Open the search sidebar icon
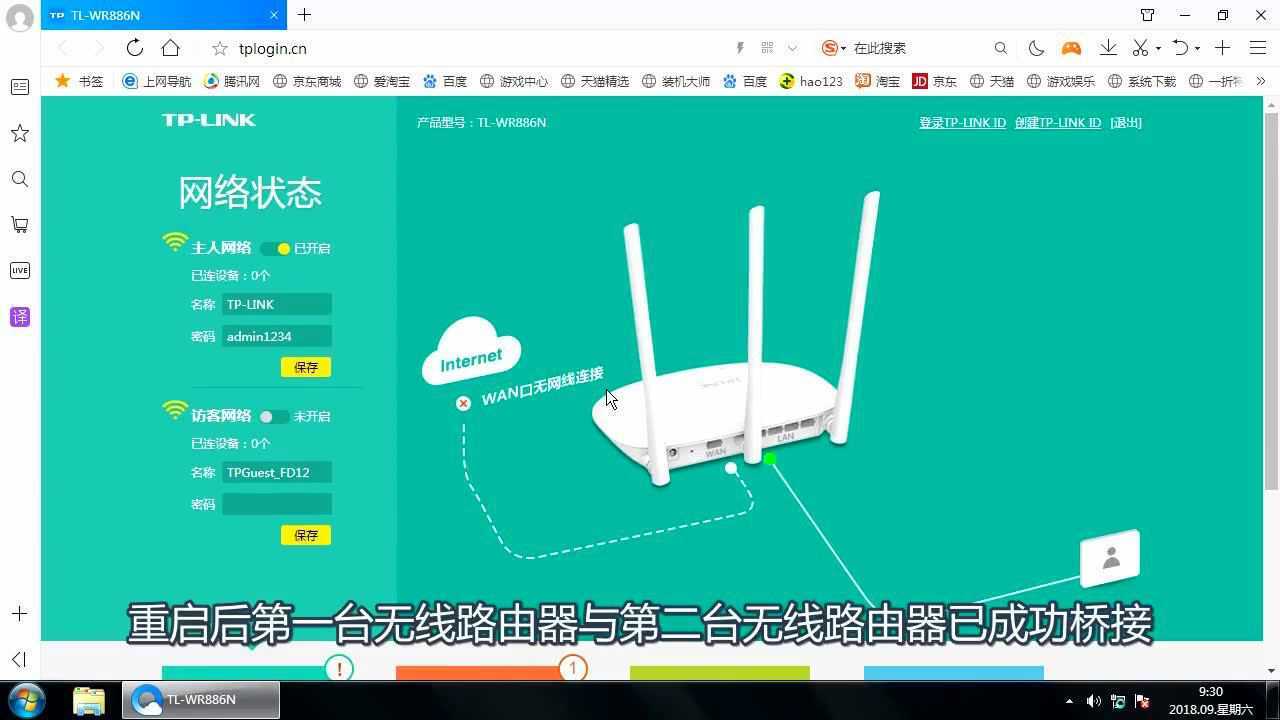Image resolution: width=1280 pixels, height=720 pixels. pyautogui.click(x=20, y=179)
